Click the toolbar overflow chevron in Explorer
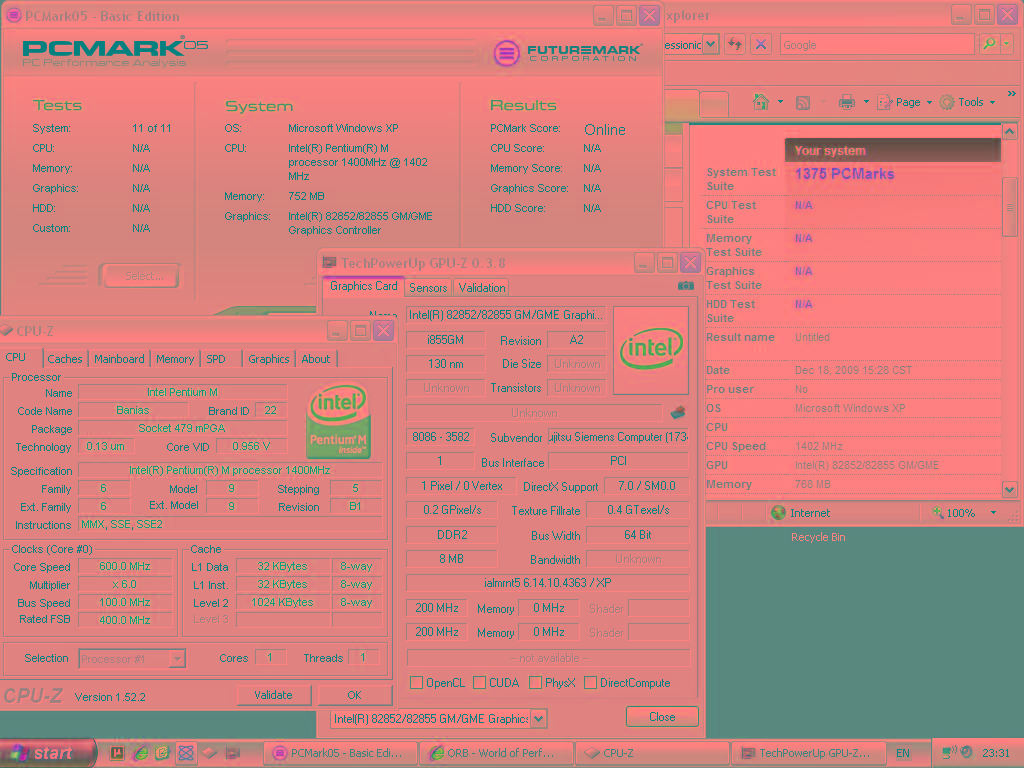 point(1012,94)
